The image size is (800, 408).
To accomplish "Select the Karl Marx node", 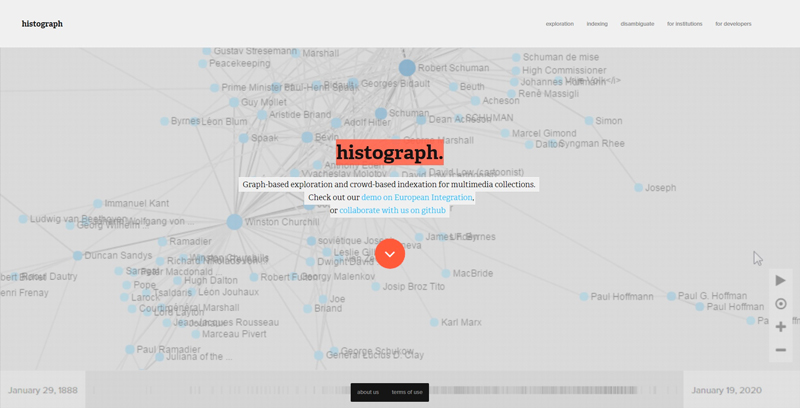I will click(434, 322).
